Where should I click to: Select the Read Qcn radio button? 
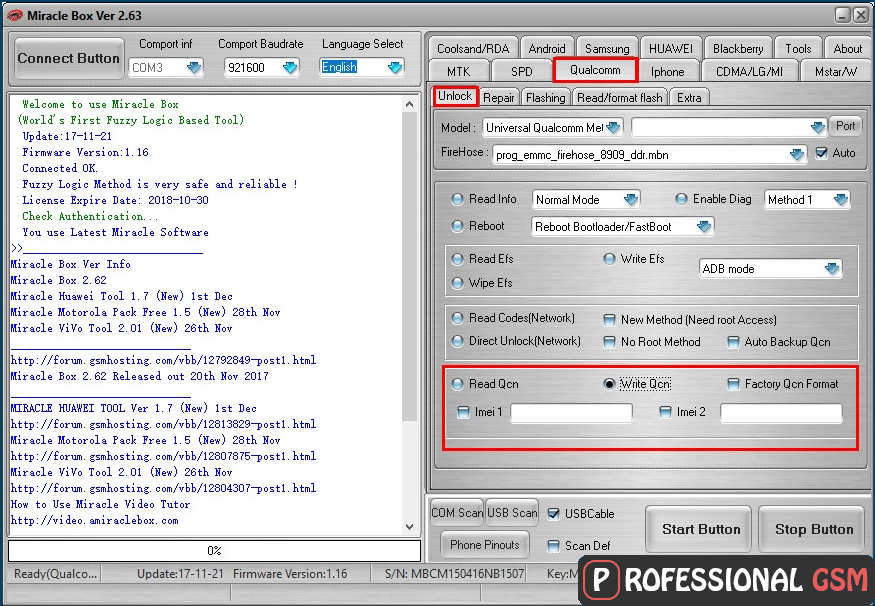tap(458, 384)
